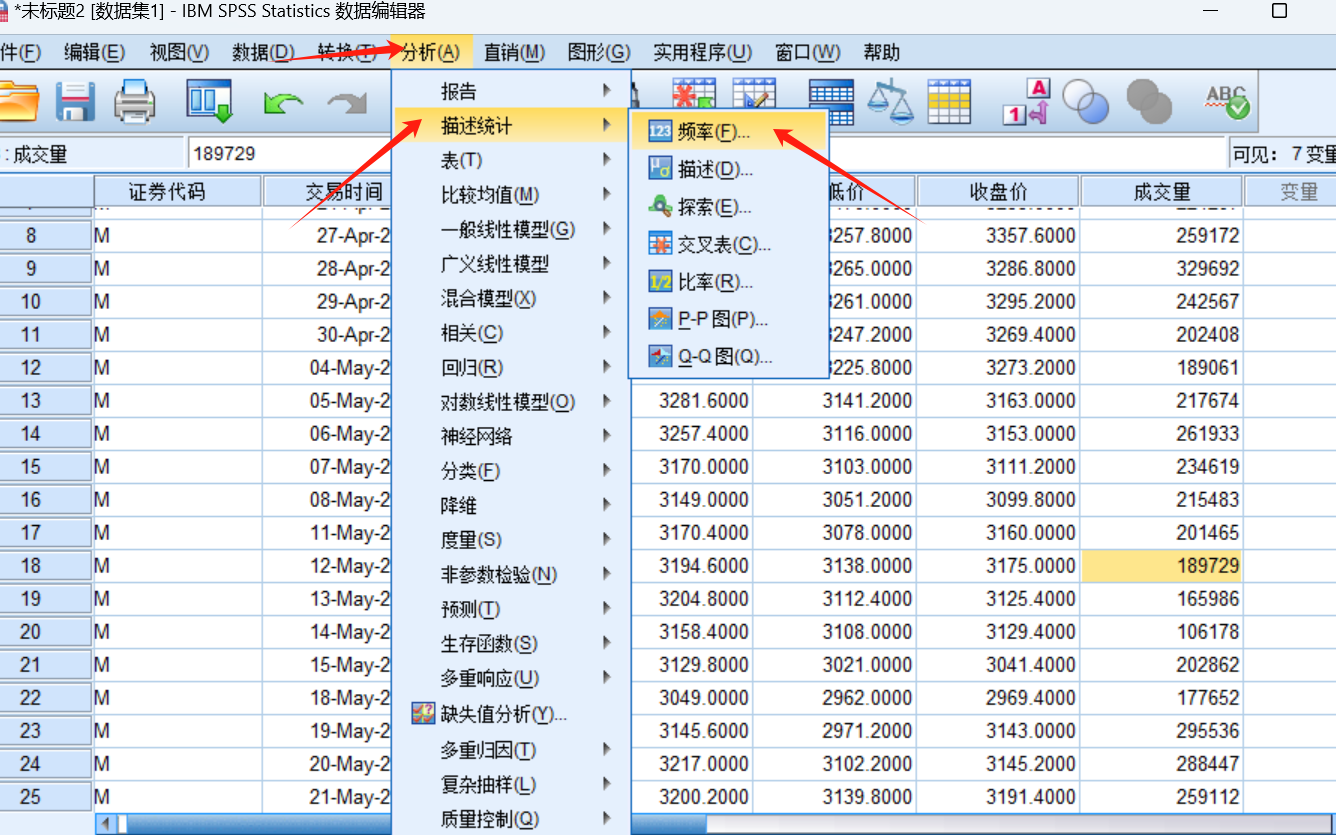This screenshot has height=835, width=1336.
Task: Expand the 比较均值(M) submenu
Action: coord(511,194)
